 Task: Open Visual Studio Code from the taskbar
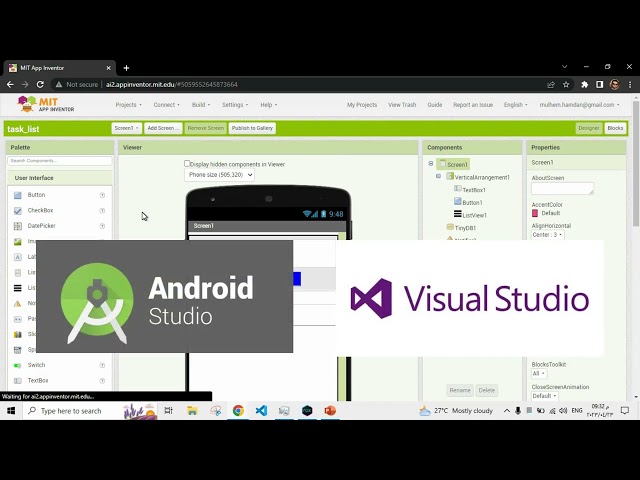click(261, 410)
